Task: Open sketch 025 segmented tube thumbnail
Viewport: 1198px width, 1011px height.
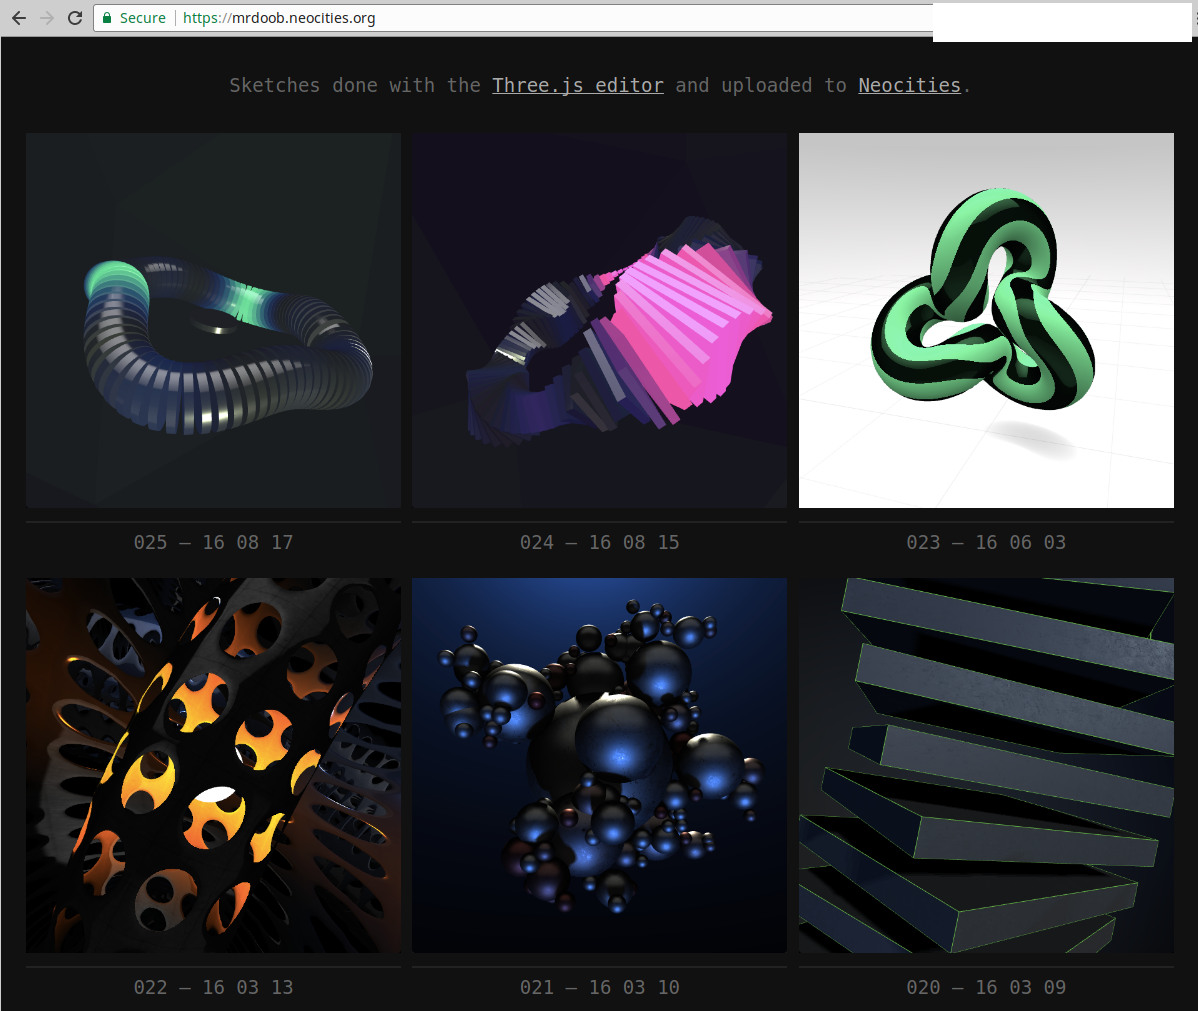Action: (x=213, y=320)
